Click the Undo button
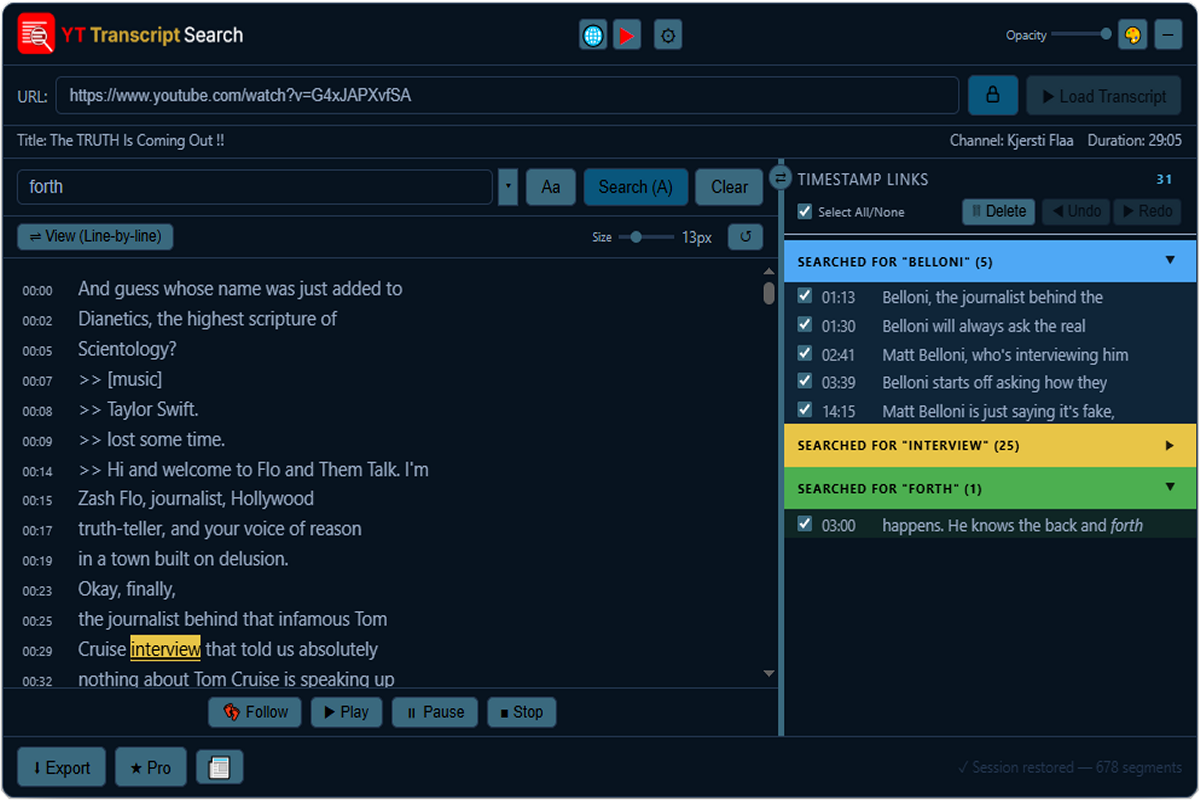1200x800 pixels. point(1075,211)
